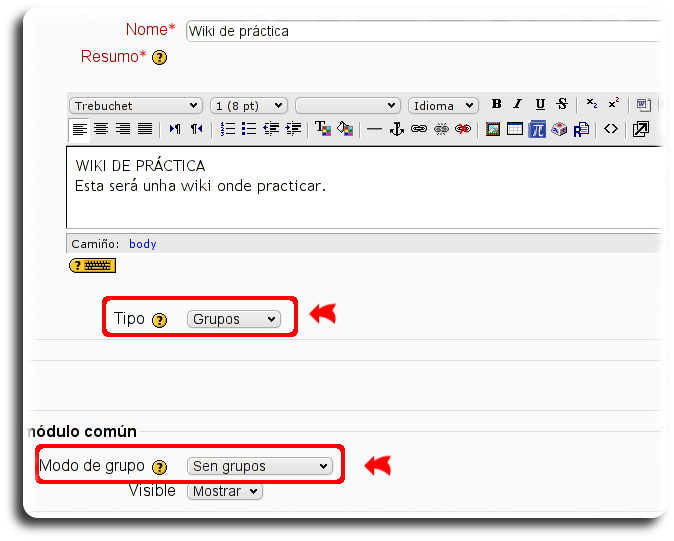The width and height of the screenshot is (674, 541).
Task: Open search and replace tool
Action: tap(581, 129)
